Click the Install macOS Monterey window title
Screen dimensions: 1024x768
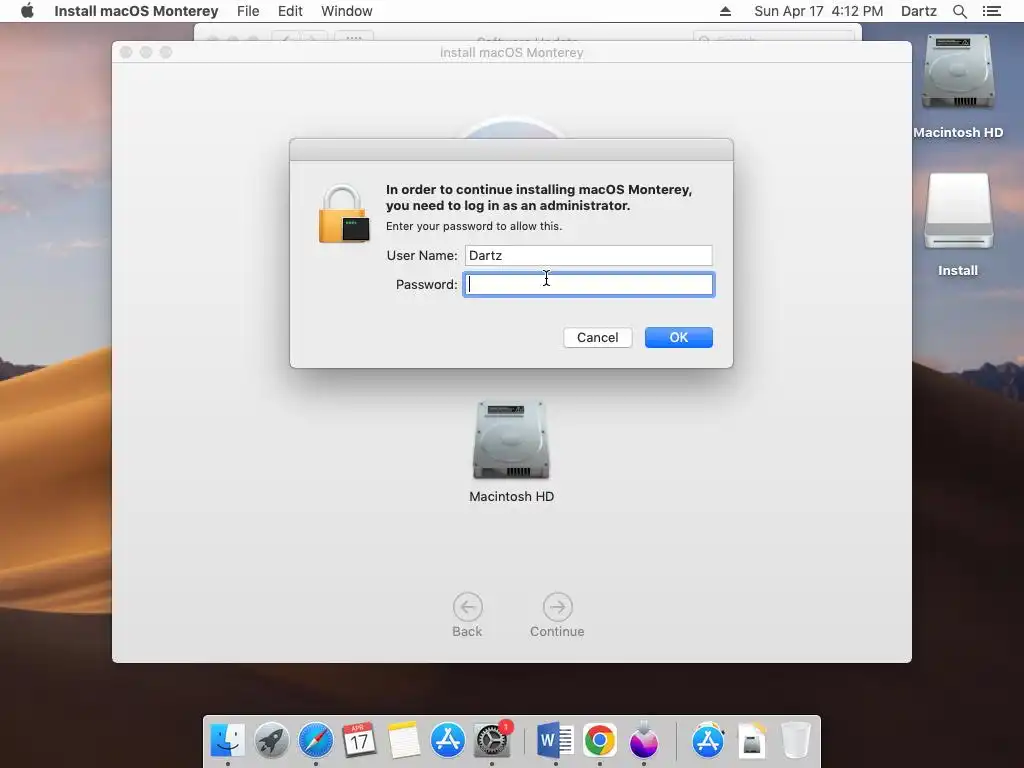(511, 52)
